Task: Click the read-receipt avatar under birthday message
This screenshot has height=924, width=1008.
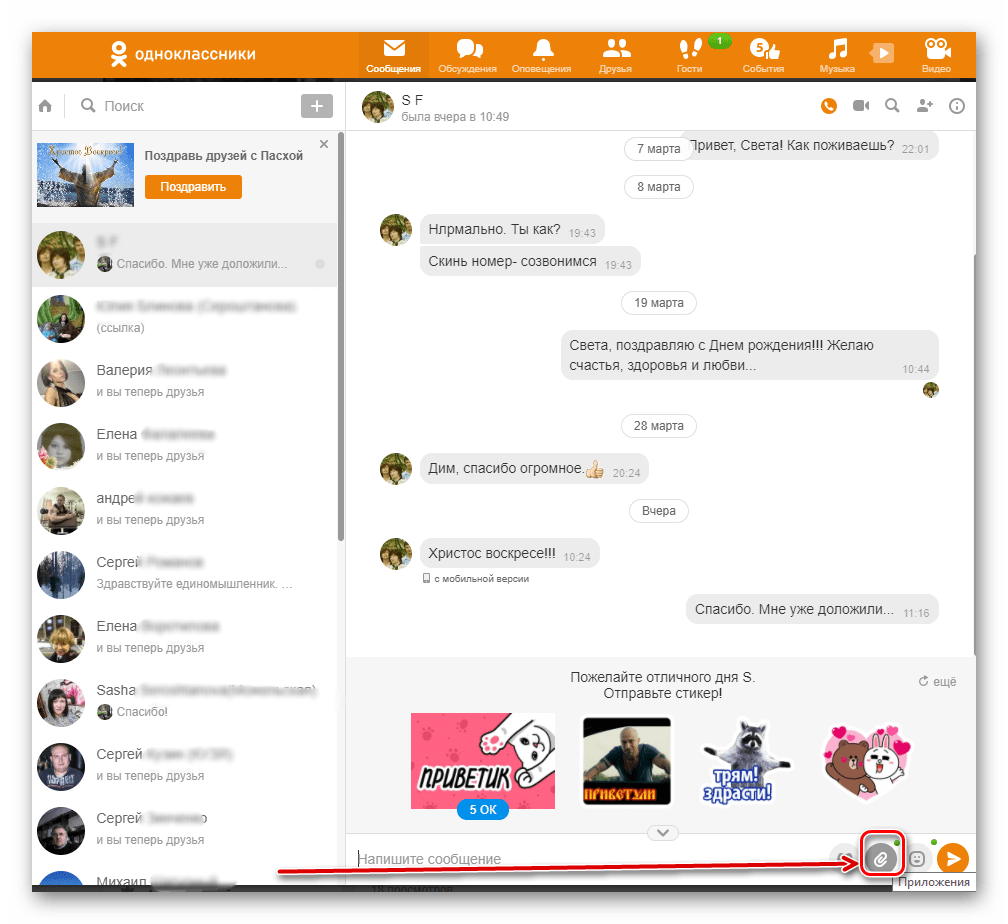Action: (930, 390)
